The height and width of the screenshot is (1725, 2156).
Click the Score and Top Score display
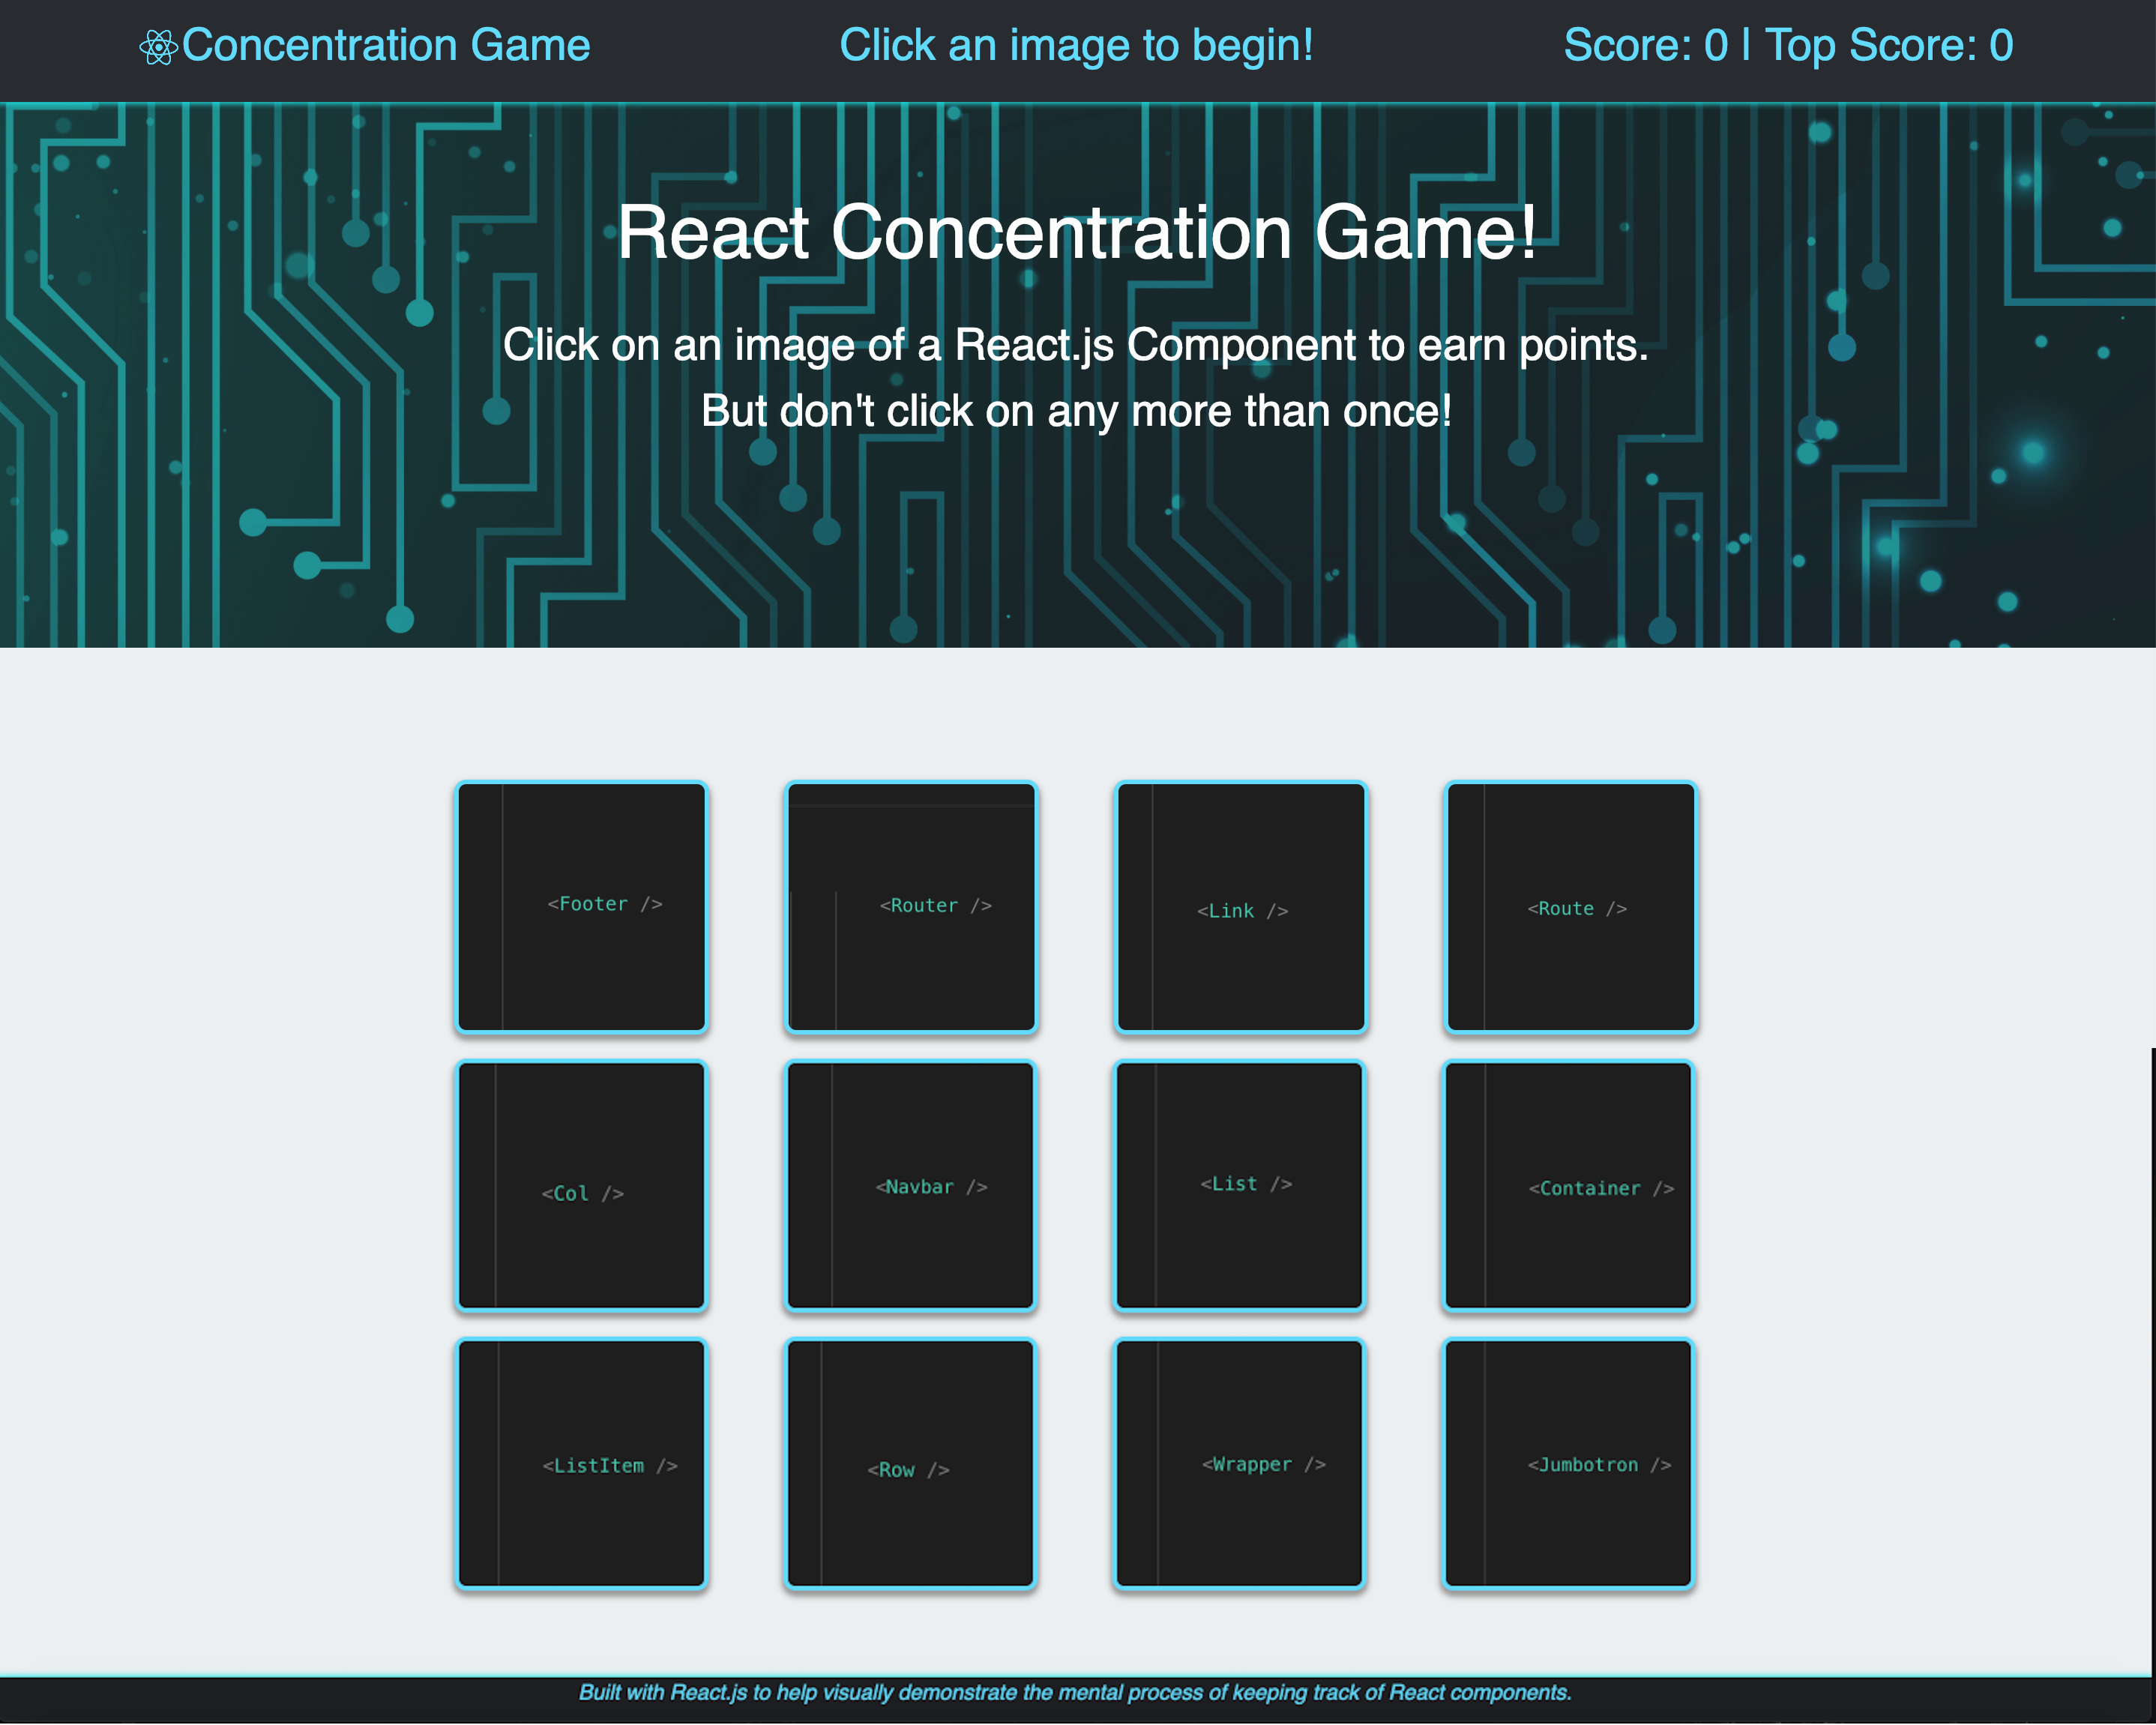[1788, 46]
